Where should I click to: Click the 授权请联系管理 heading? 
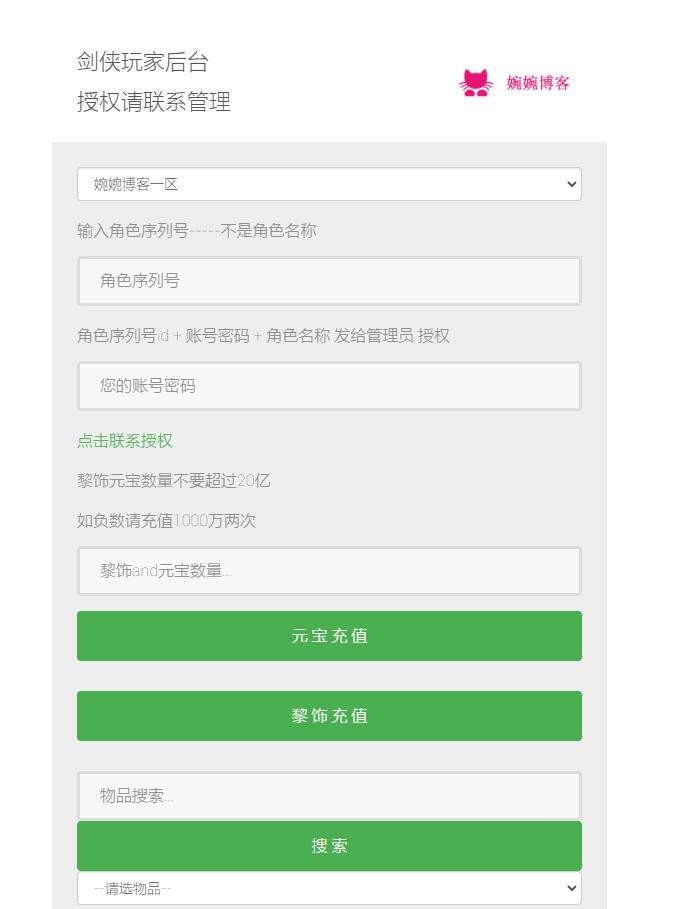(152, 102)
